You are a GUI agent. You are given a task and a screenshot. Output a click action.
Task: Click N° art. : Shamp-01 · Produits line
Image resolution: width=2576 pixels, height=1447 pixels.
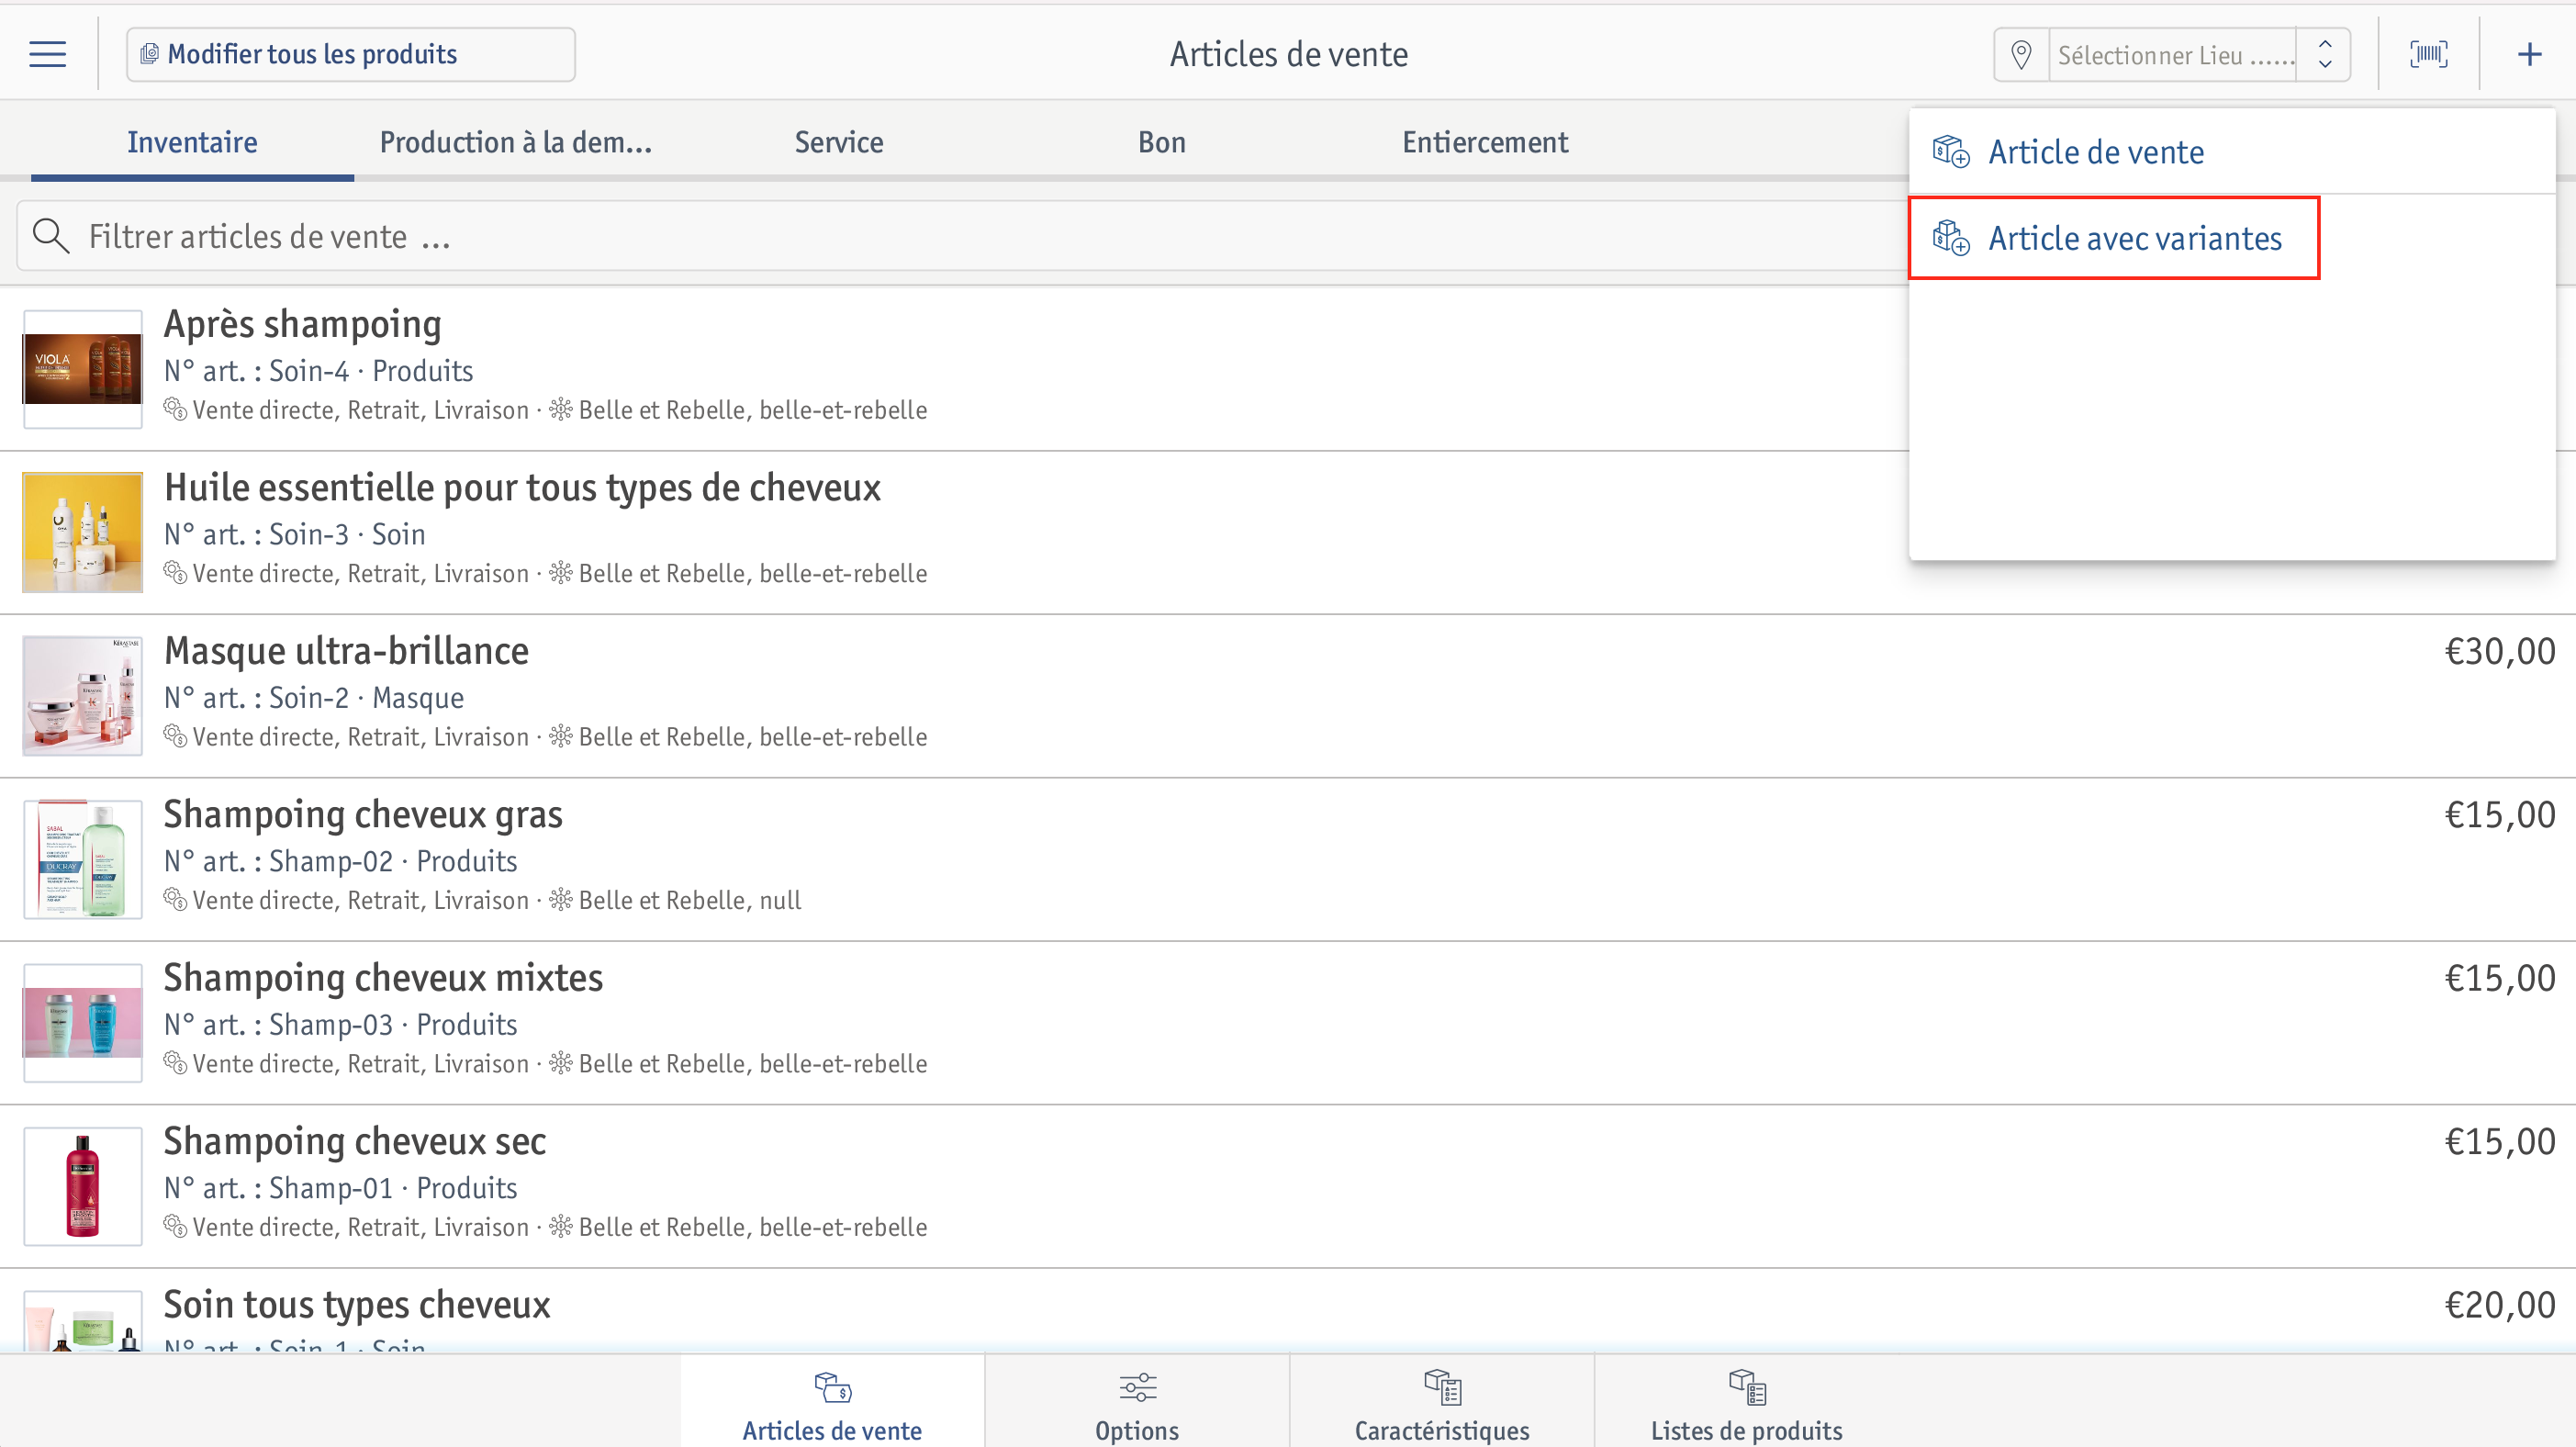(340, 1188)
